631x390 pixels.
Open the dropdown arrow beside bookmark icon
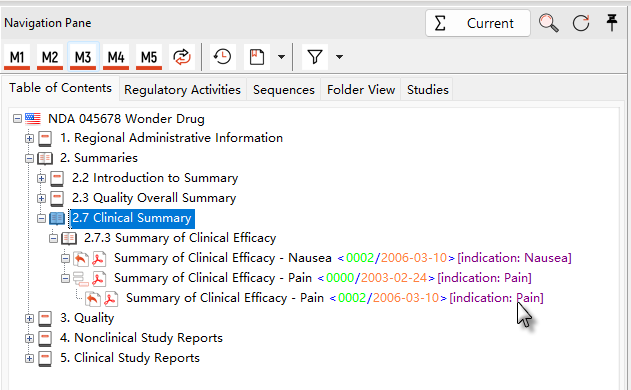[x=282, y=57]
